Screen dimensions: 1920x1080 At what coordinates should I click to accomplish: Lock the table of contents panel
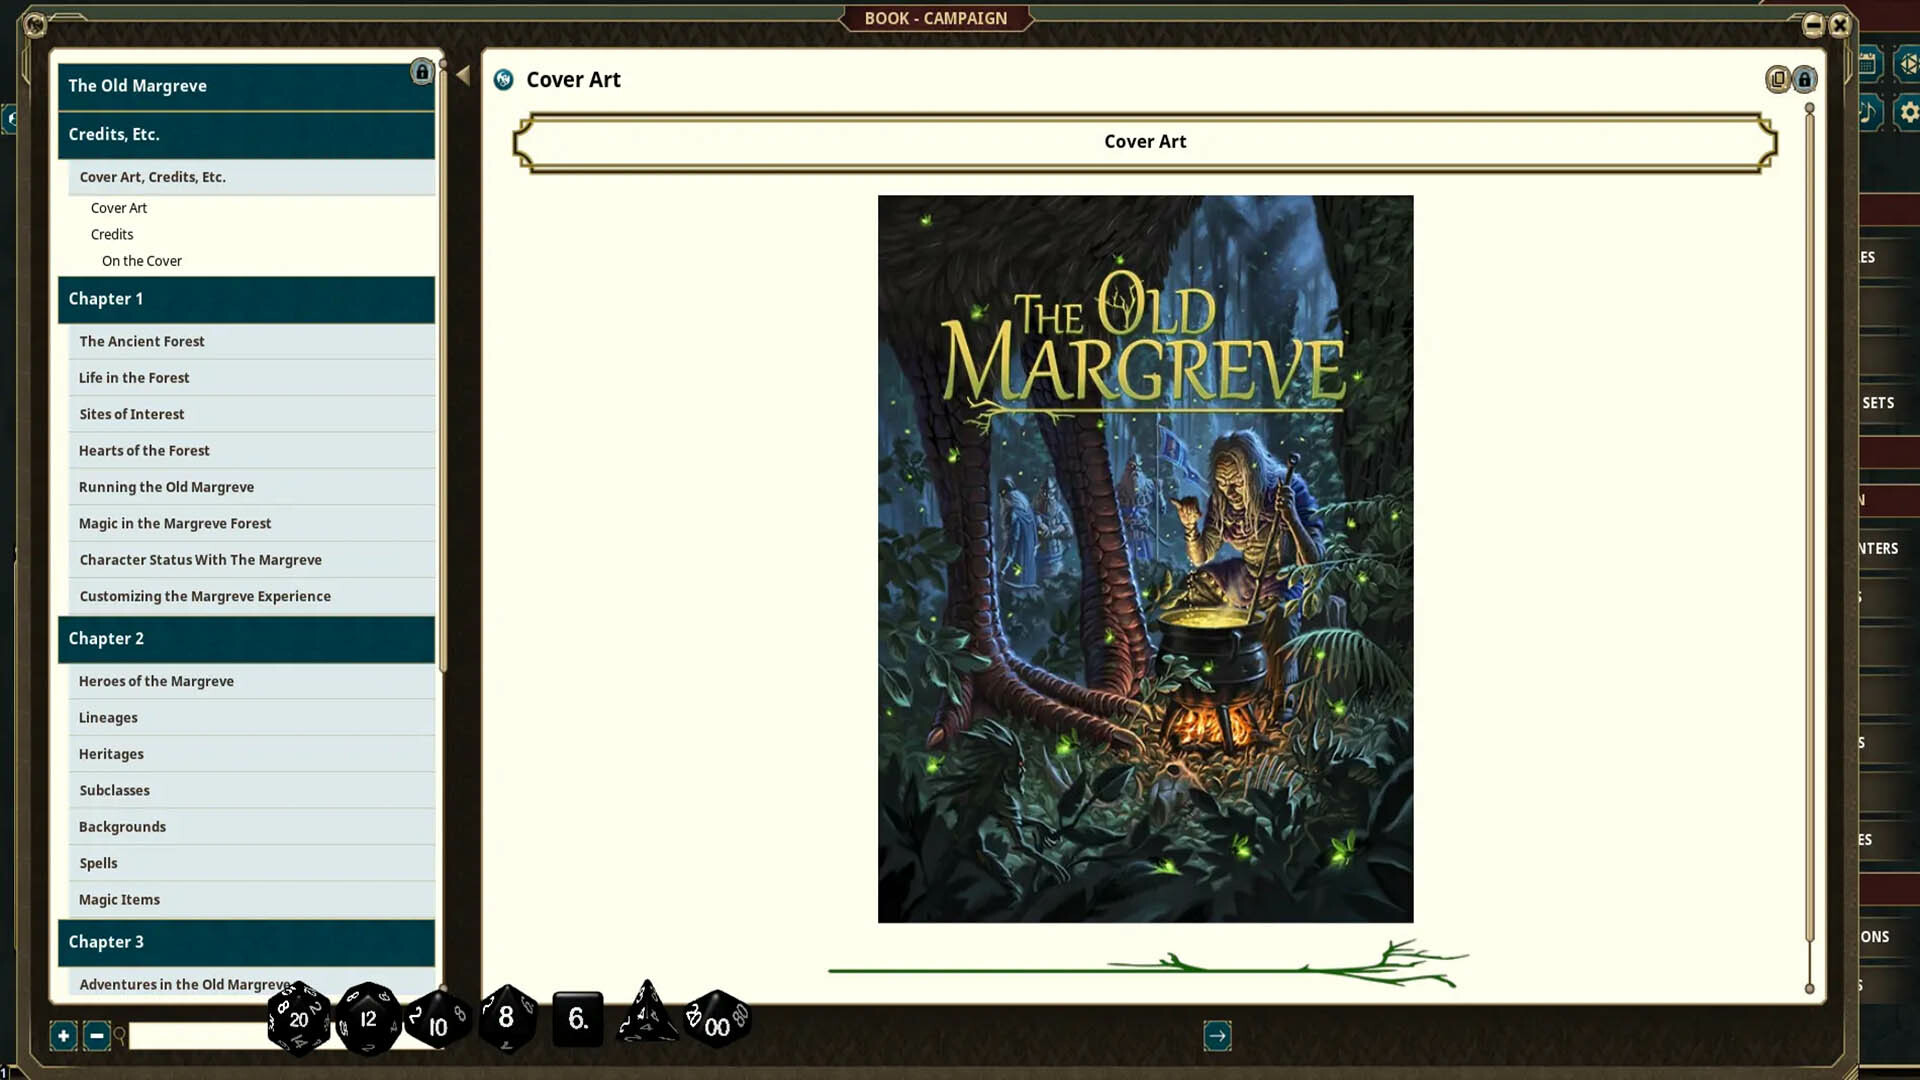point(421,72)
